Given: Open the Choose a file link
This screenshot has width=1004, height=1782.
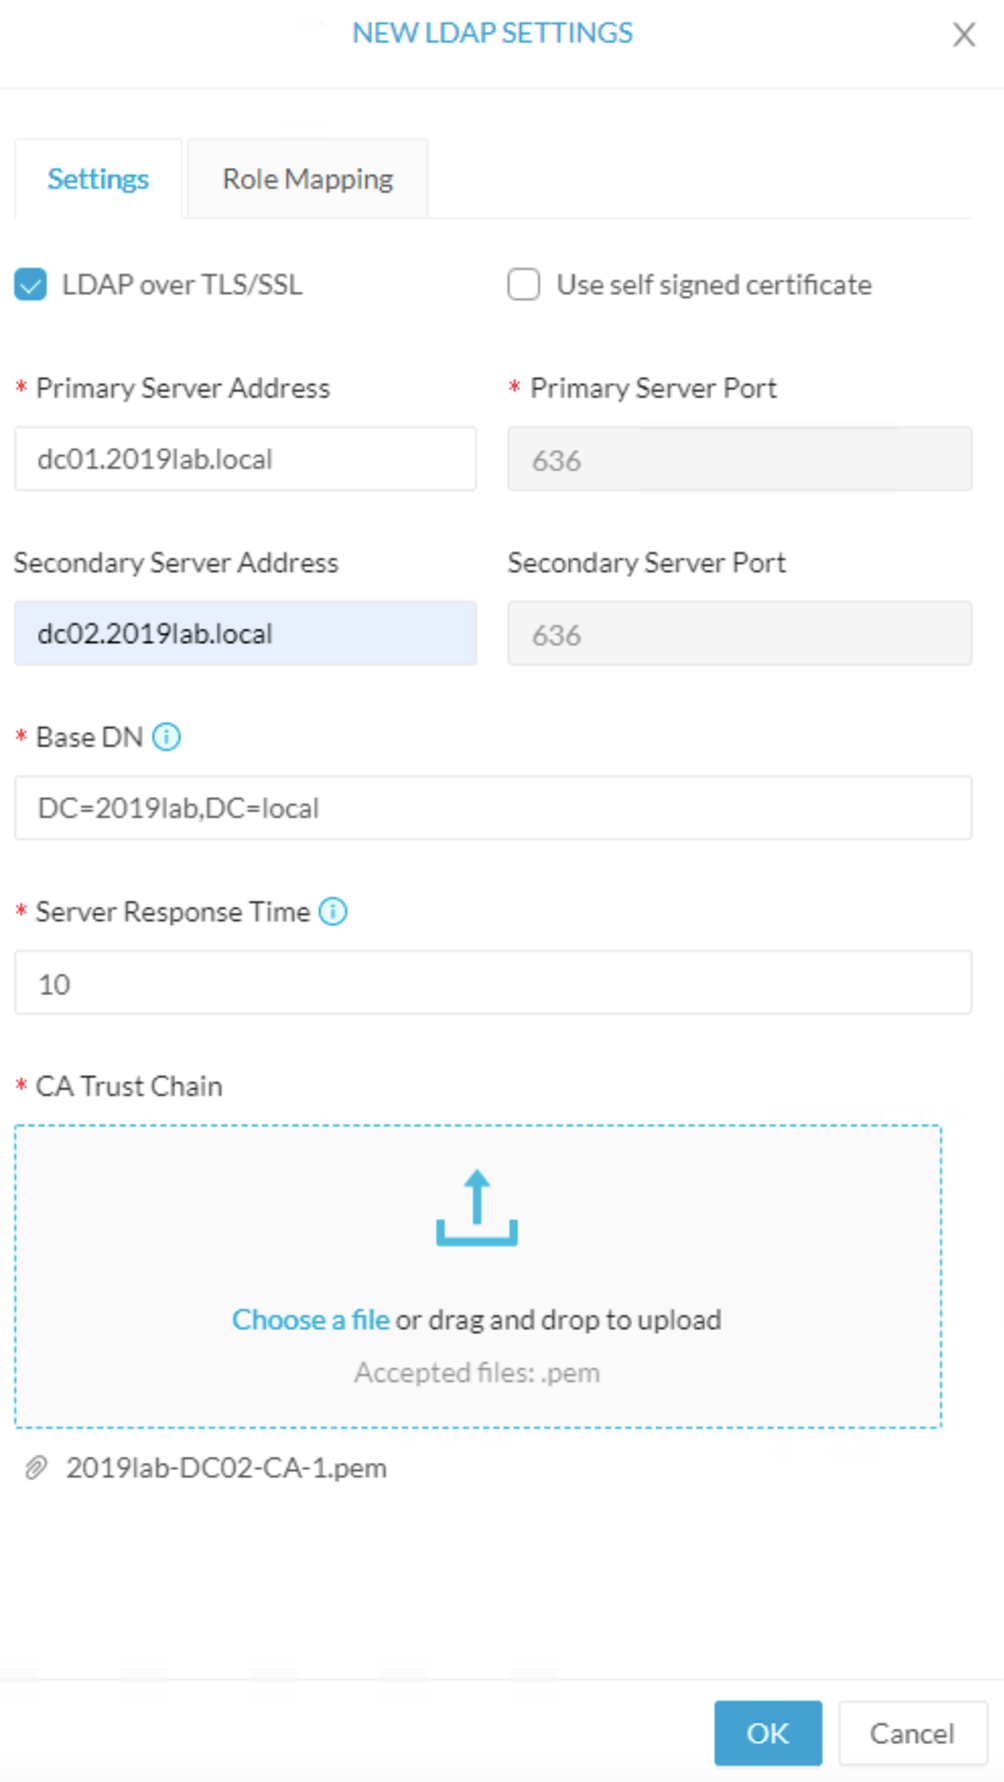Looking at the screenshot, I should pyautogui.click(x=311, y=1320).
